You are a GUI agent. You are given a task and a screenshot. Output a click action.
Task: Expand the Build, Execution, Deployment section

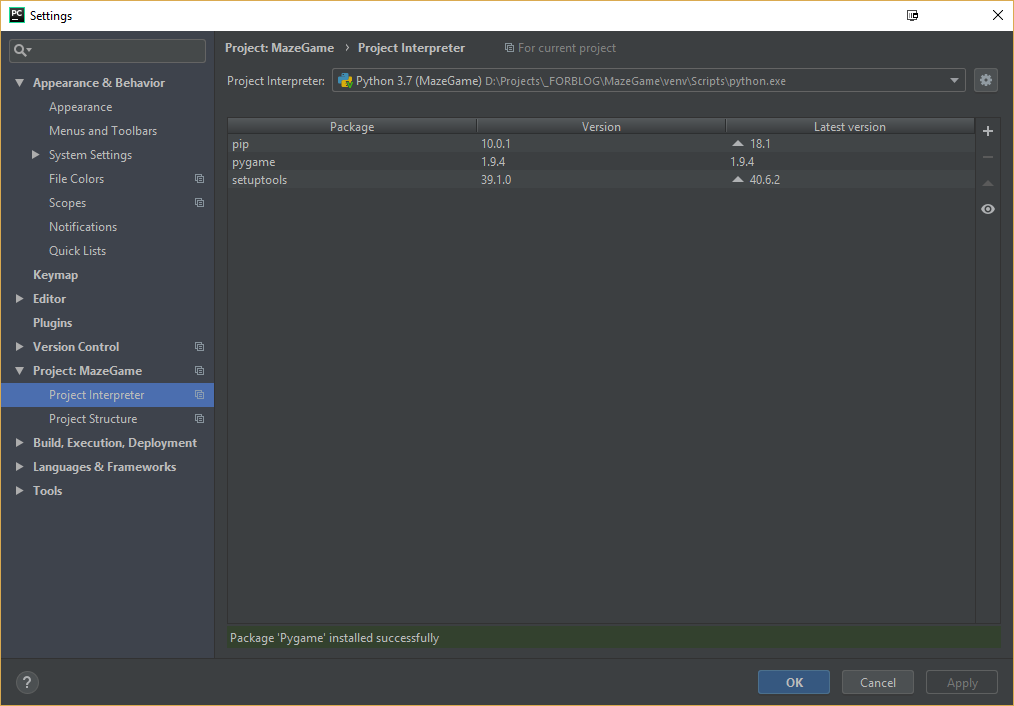click(x=20, y=443)
